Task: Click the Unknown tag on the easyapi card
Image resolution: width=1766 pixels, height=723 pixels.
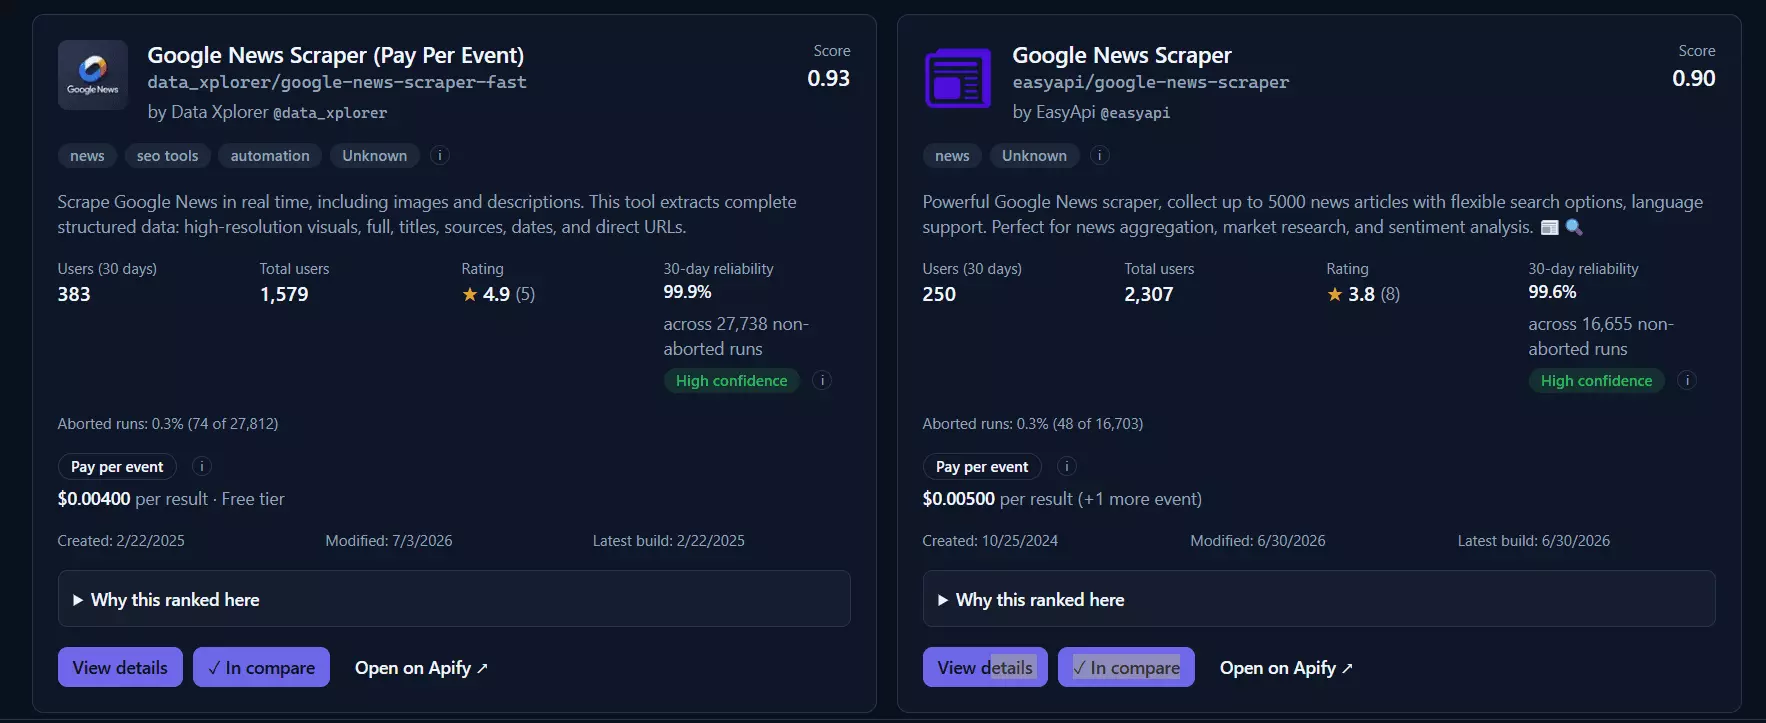Action: 1035,156
